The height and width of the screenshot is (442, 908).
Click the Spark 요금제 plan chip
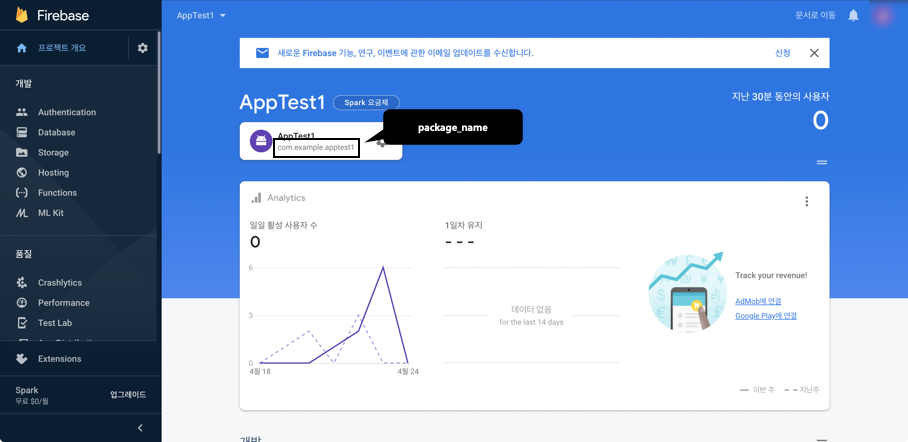(367, 103)
